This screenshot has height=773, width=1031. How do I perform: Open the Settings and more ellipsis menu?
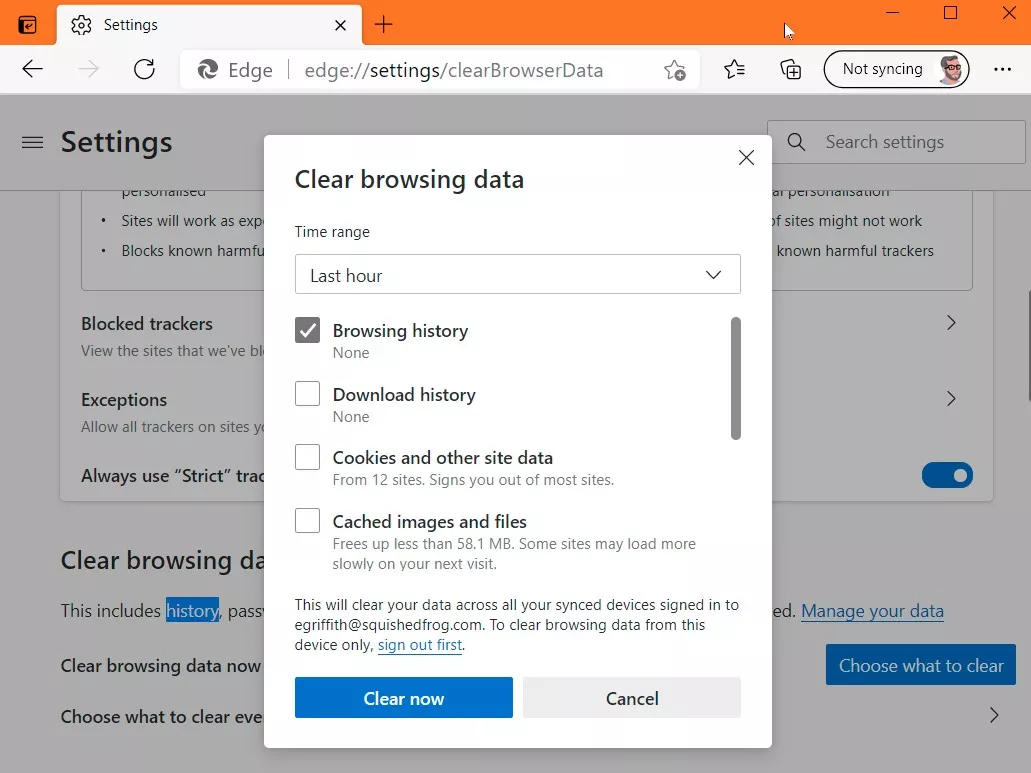coord(1003,69)
